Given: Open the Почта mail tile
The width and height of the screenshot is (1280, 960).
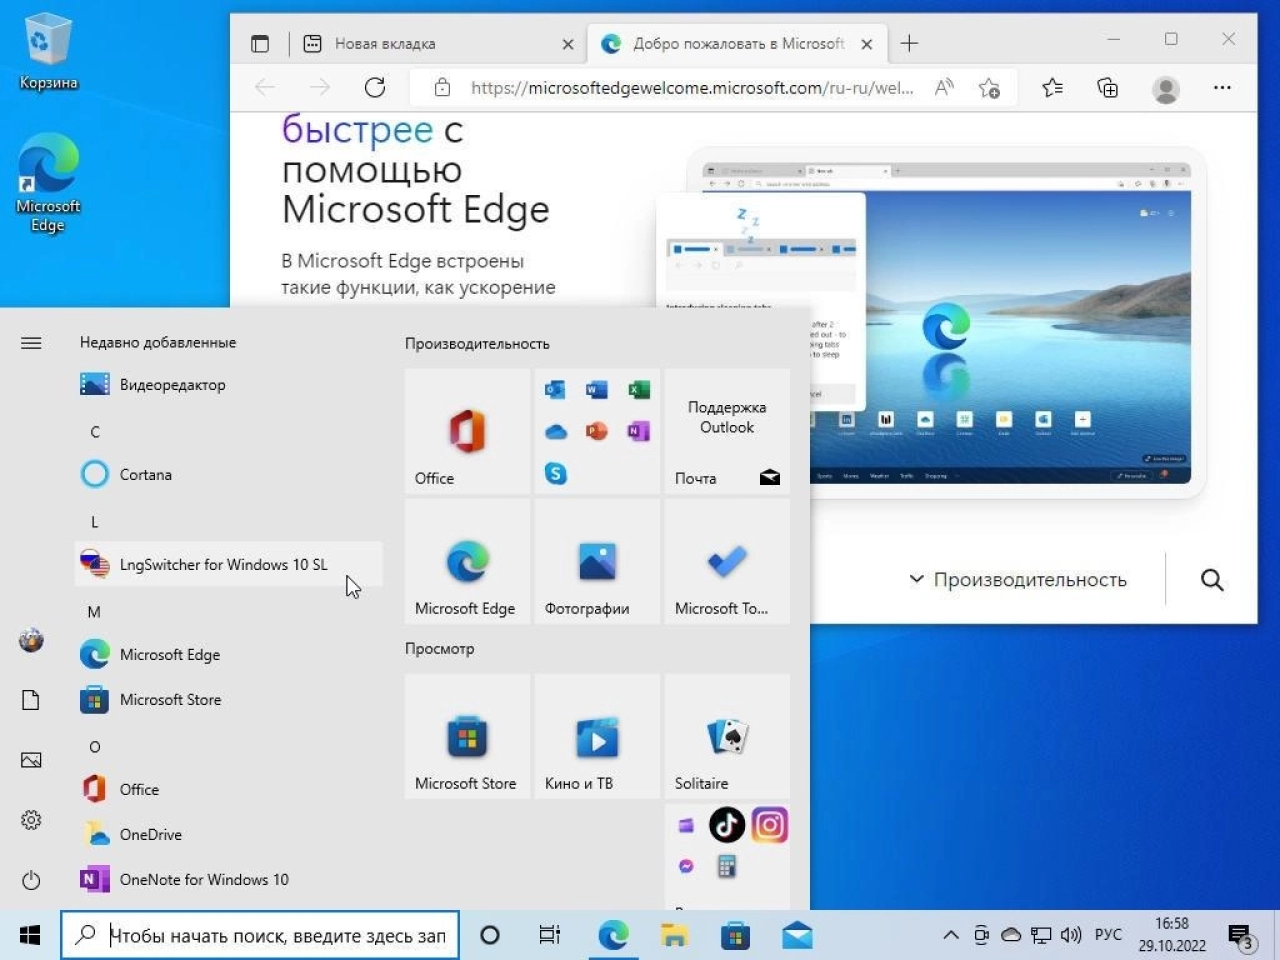Looking at the screenshot, I should [727, 431].
